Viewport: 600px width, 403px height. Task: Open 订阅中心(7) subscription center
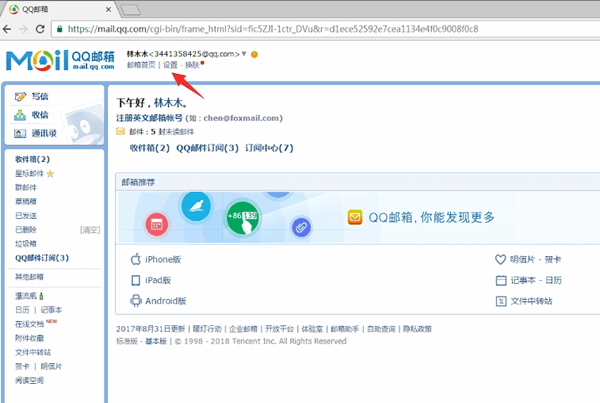(x=269, y=148)
